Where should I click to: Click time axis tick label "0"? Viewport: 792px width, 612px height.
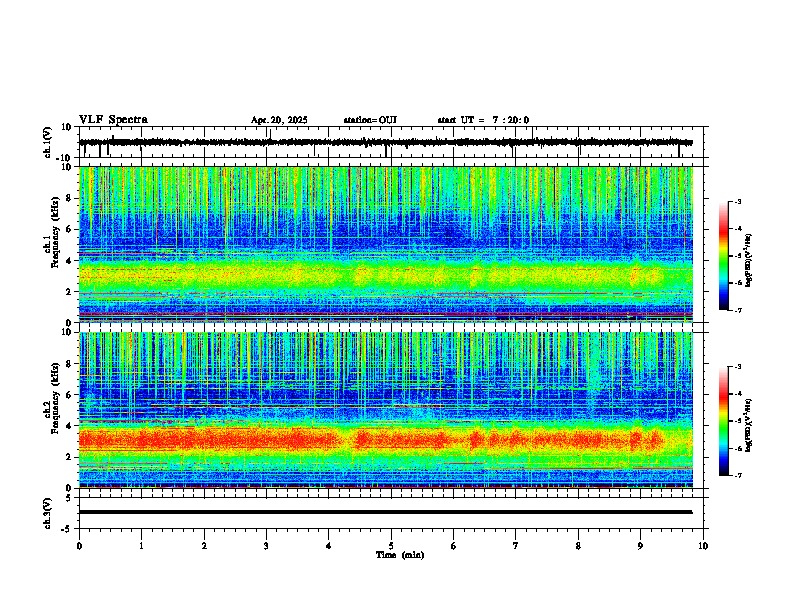coord(79,546)
